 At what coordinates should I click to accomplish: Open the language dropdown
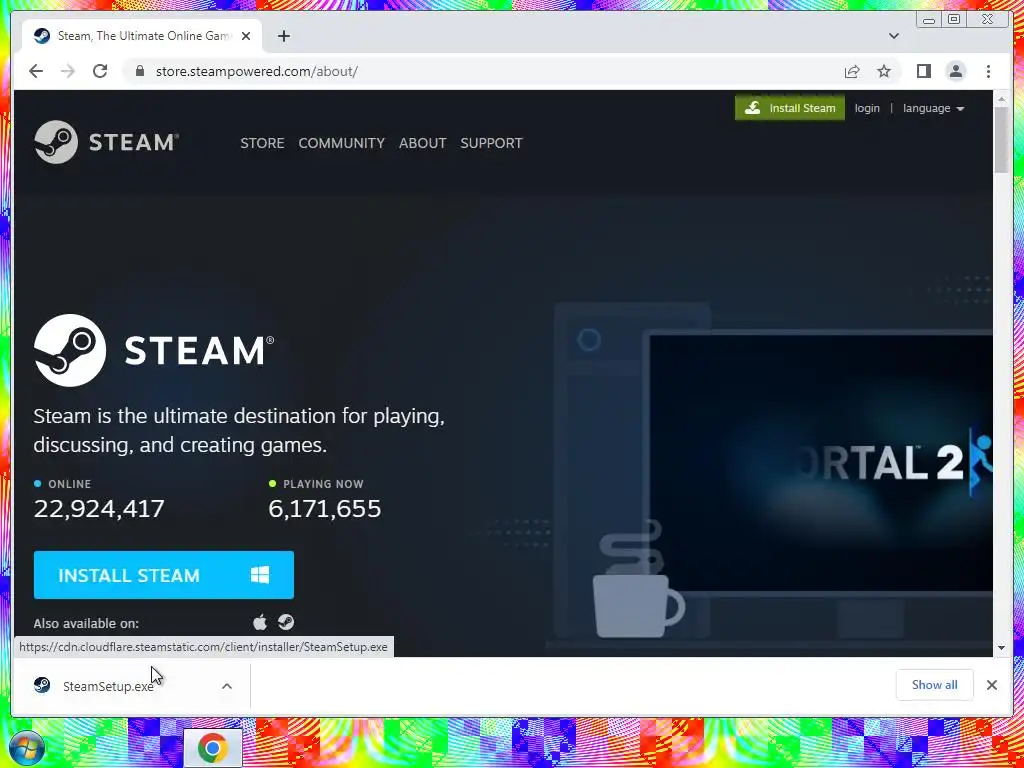click(x=933, y=108)
